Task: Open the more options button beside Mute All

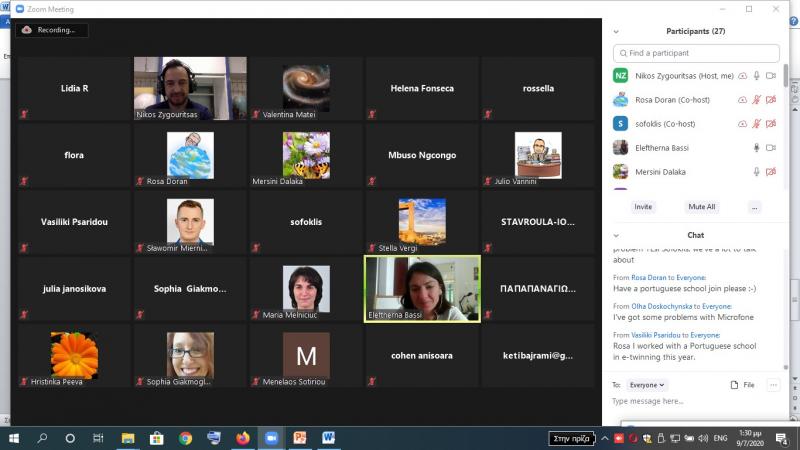Action: tap(754, 207)
